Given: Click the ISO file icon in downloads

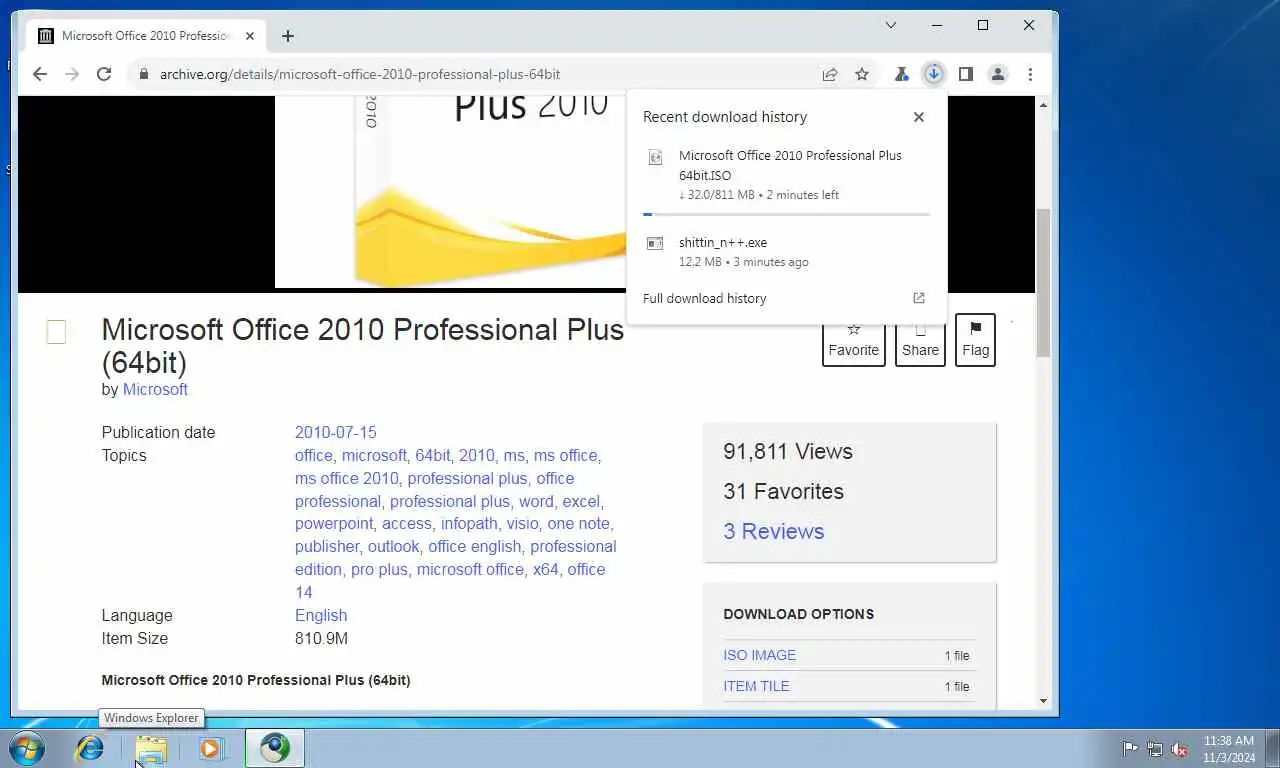Looking at the screenshot, I should (655, 157).
